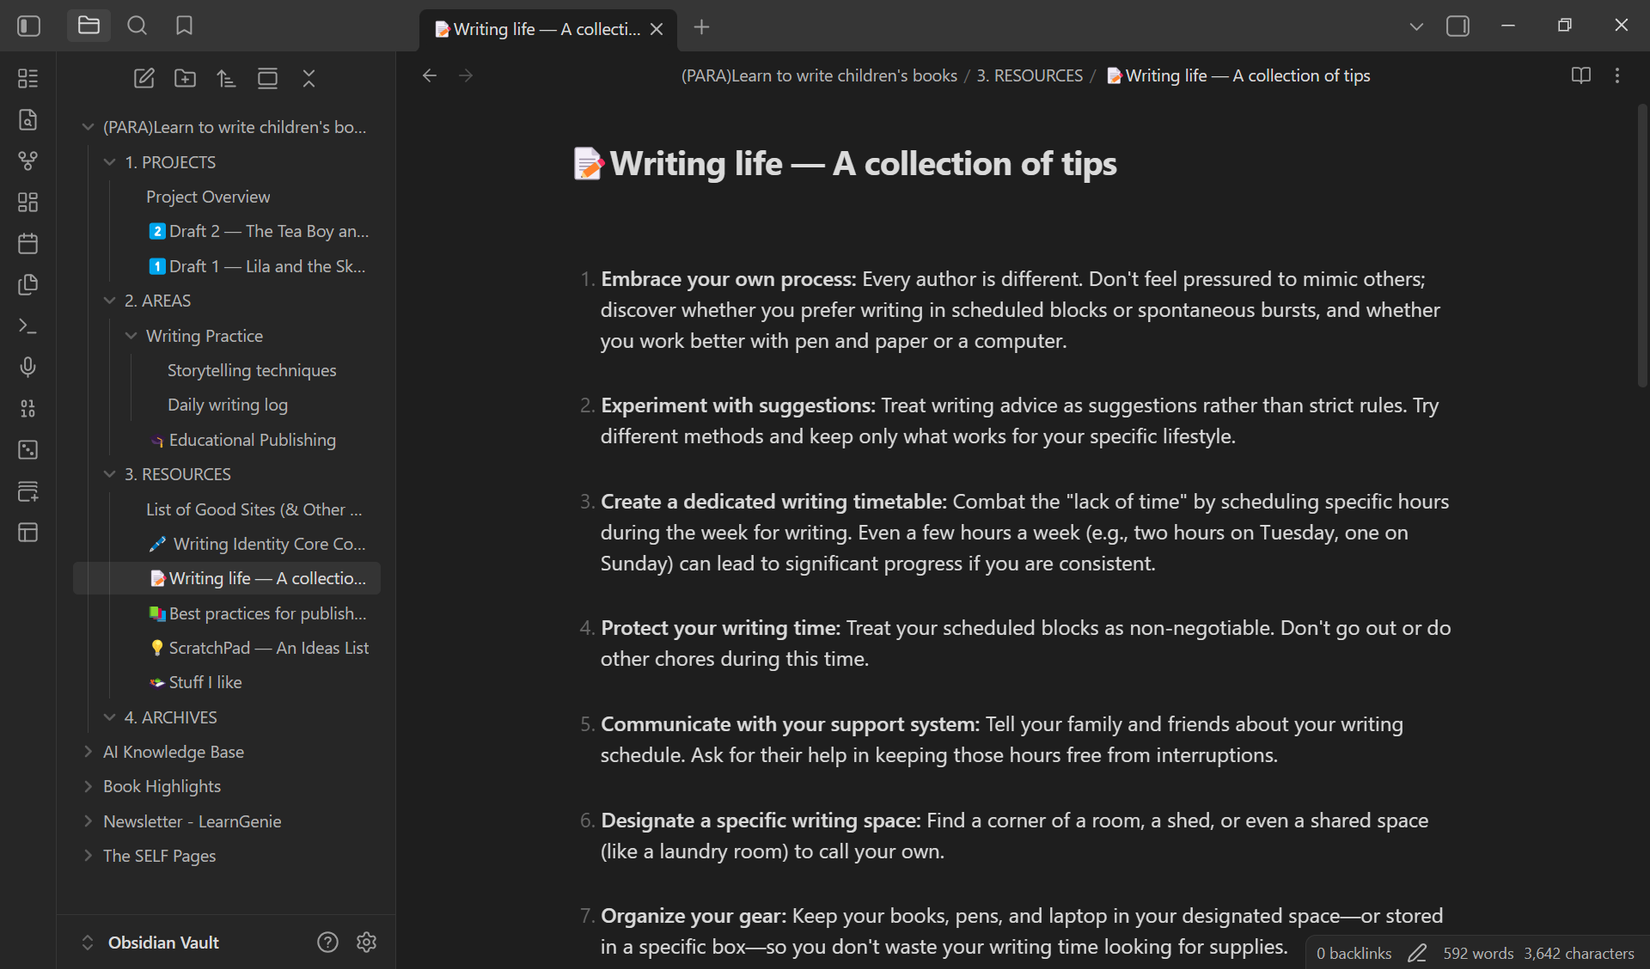Click the stacked cards plus ribbon icon

(x=28, y=491)
